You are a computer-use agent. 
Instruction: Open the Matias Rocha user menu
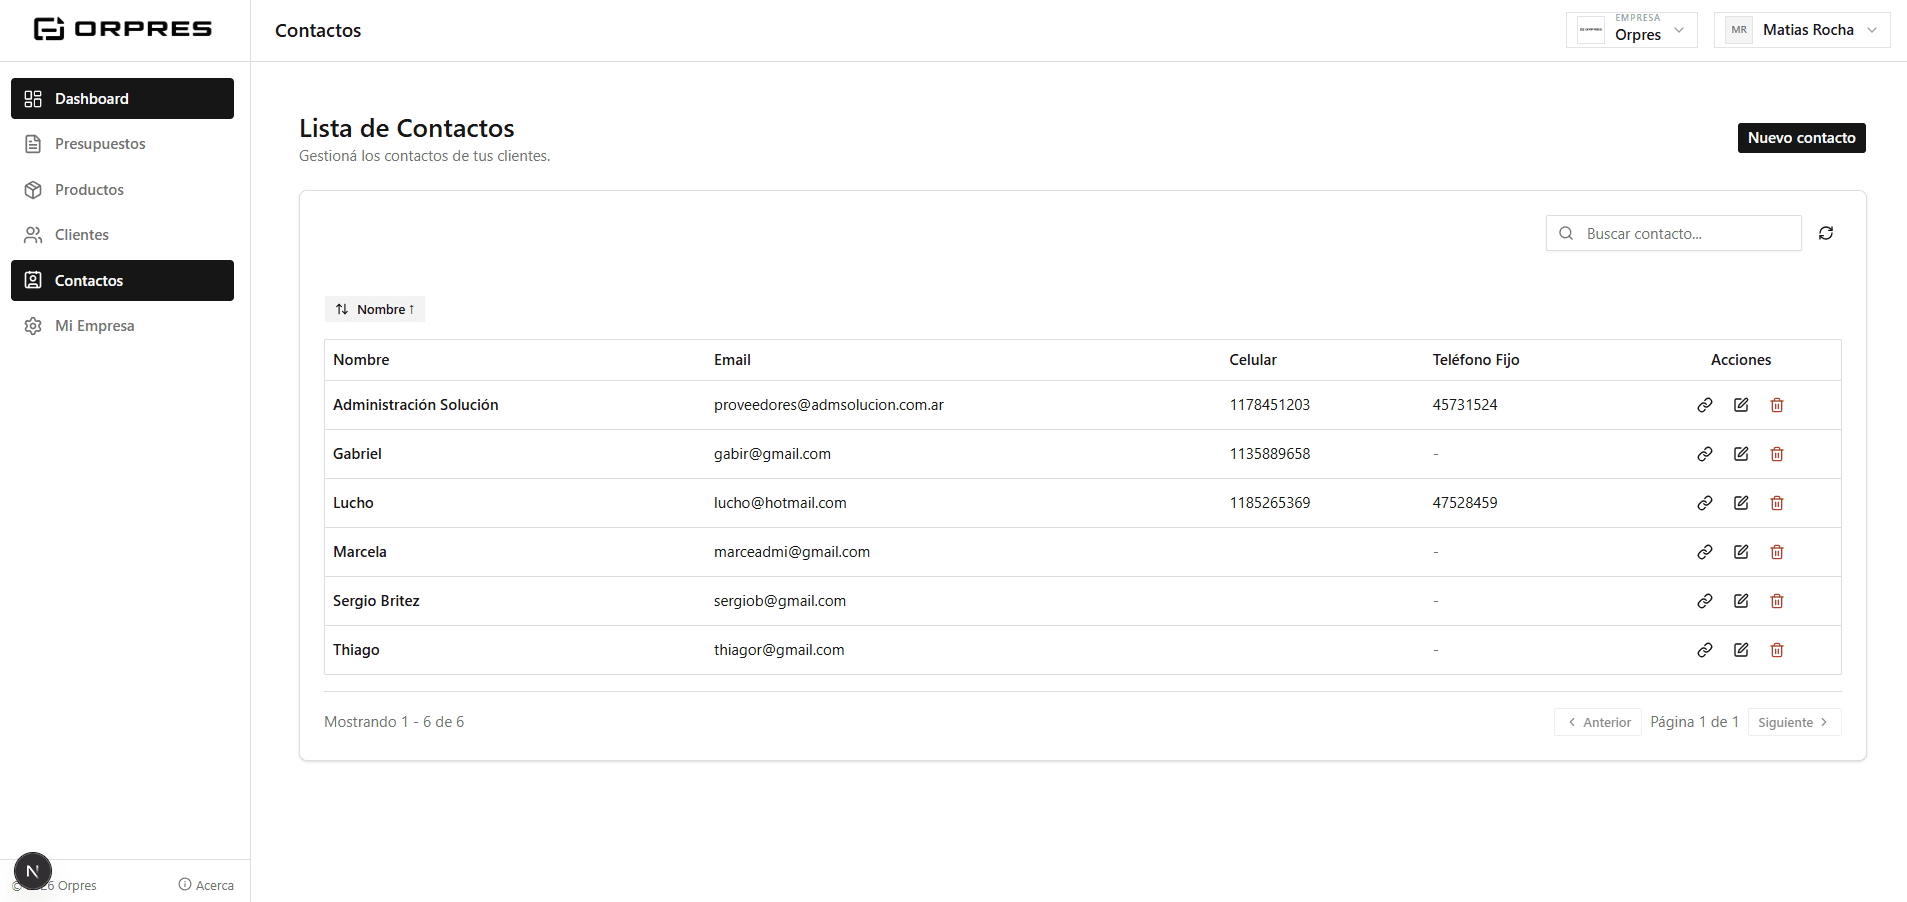coord(1801,30)
